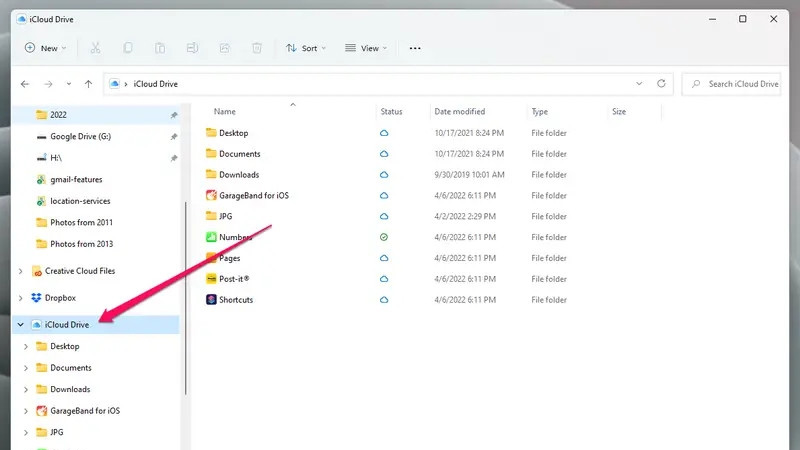Refresh the iCloud Drive listing
This screenshot has height=450, width=800.
(x=661, y=83)
